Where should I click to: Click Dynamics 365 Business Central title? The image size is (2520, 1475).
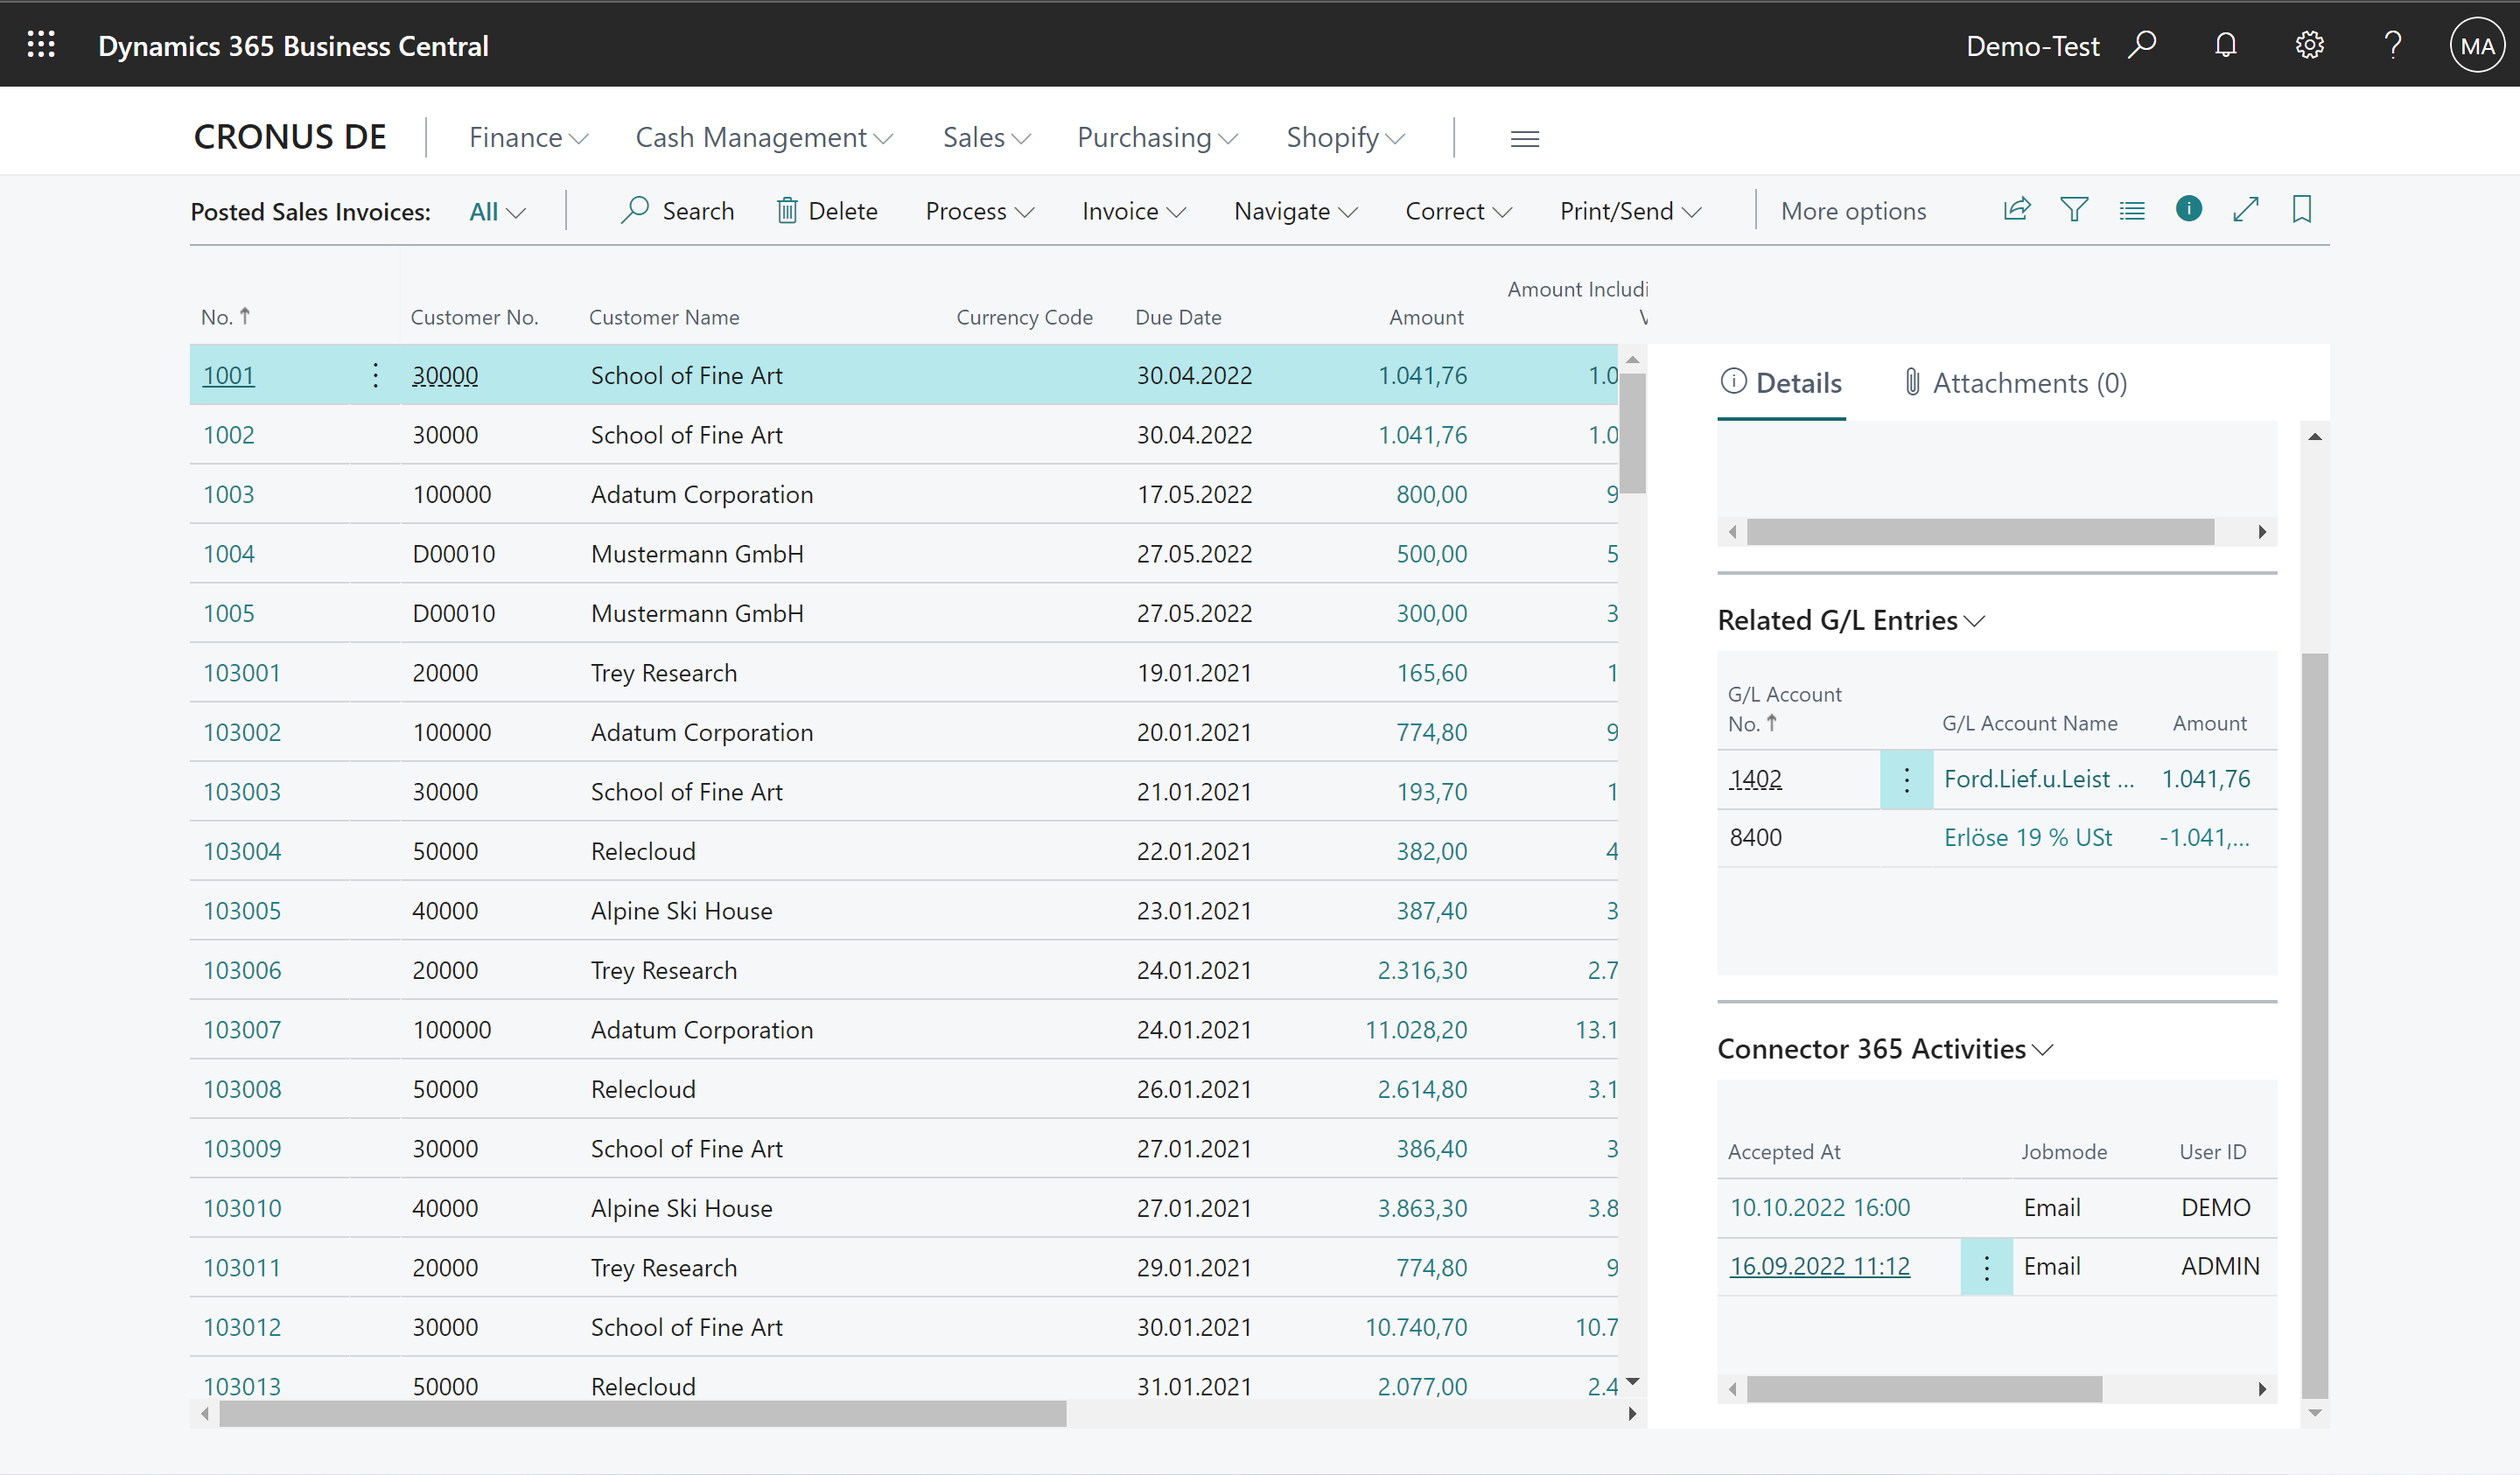coord(293,46)
